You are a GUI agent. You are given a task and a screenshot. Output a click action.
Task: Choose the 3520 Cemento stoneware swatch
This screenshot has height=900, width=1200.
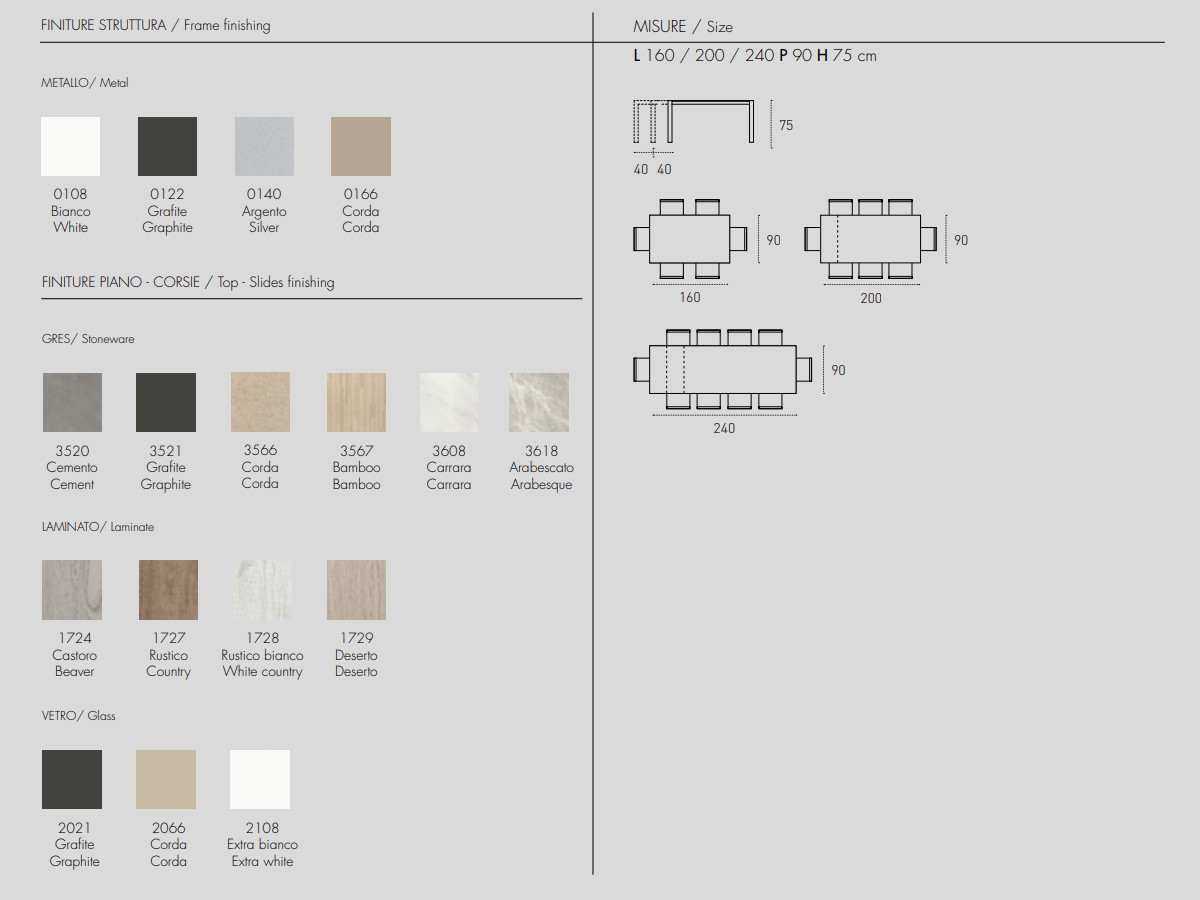click(72, 403)
